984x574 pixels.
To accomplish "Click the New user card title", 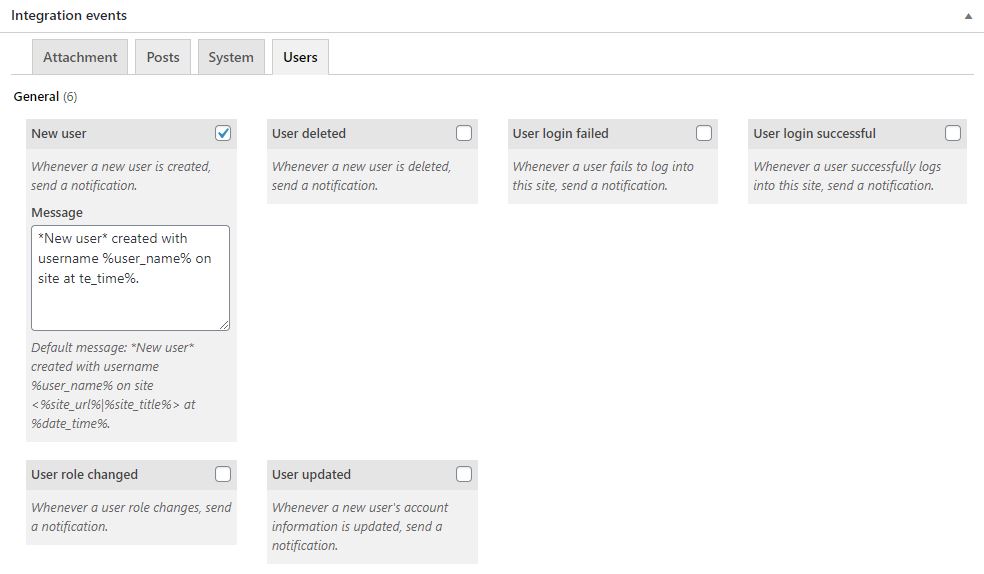I will [x=59, y=134].
